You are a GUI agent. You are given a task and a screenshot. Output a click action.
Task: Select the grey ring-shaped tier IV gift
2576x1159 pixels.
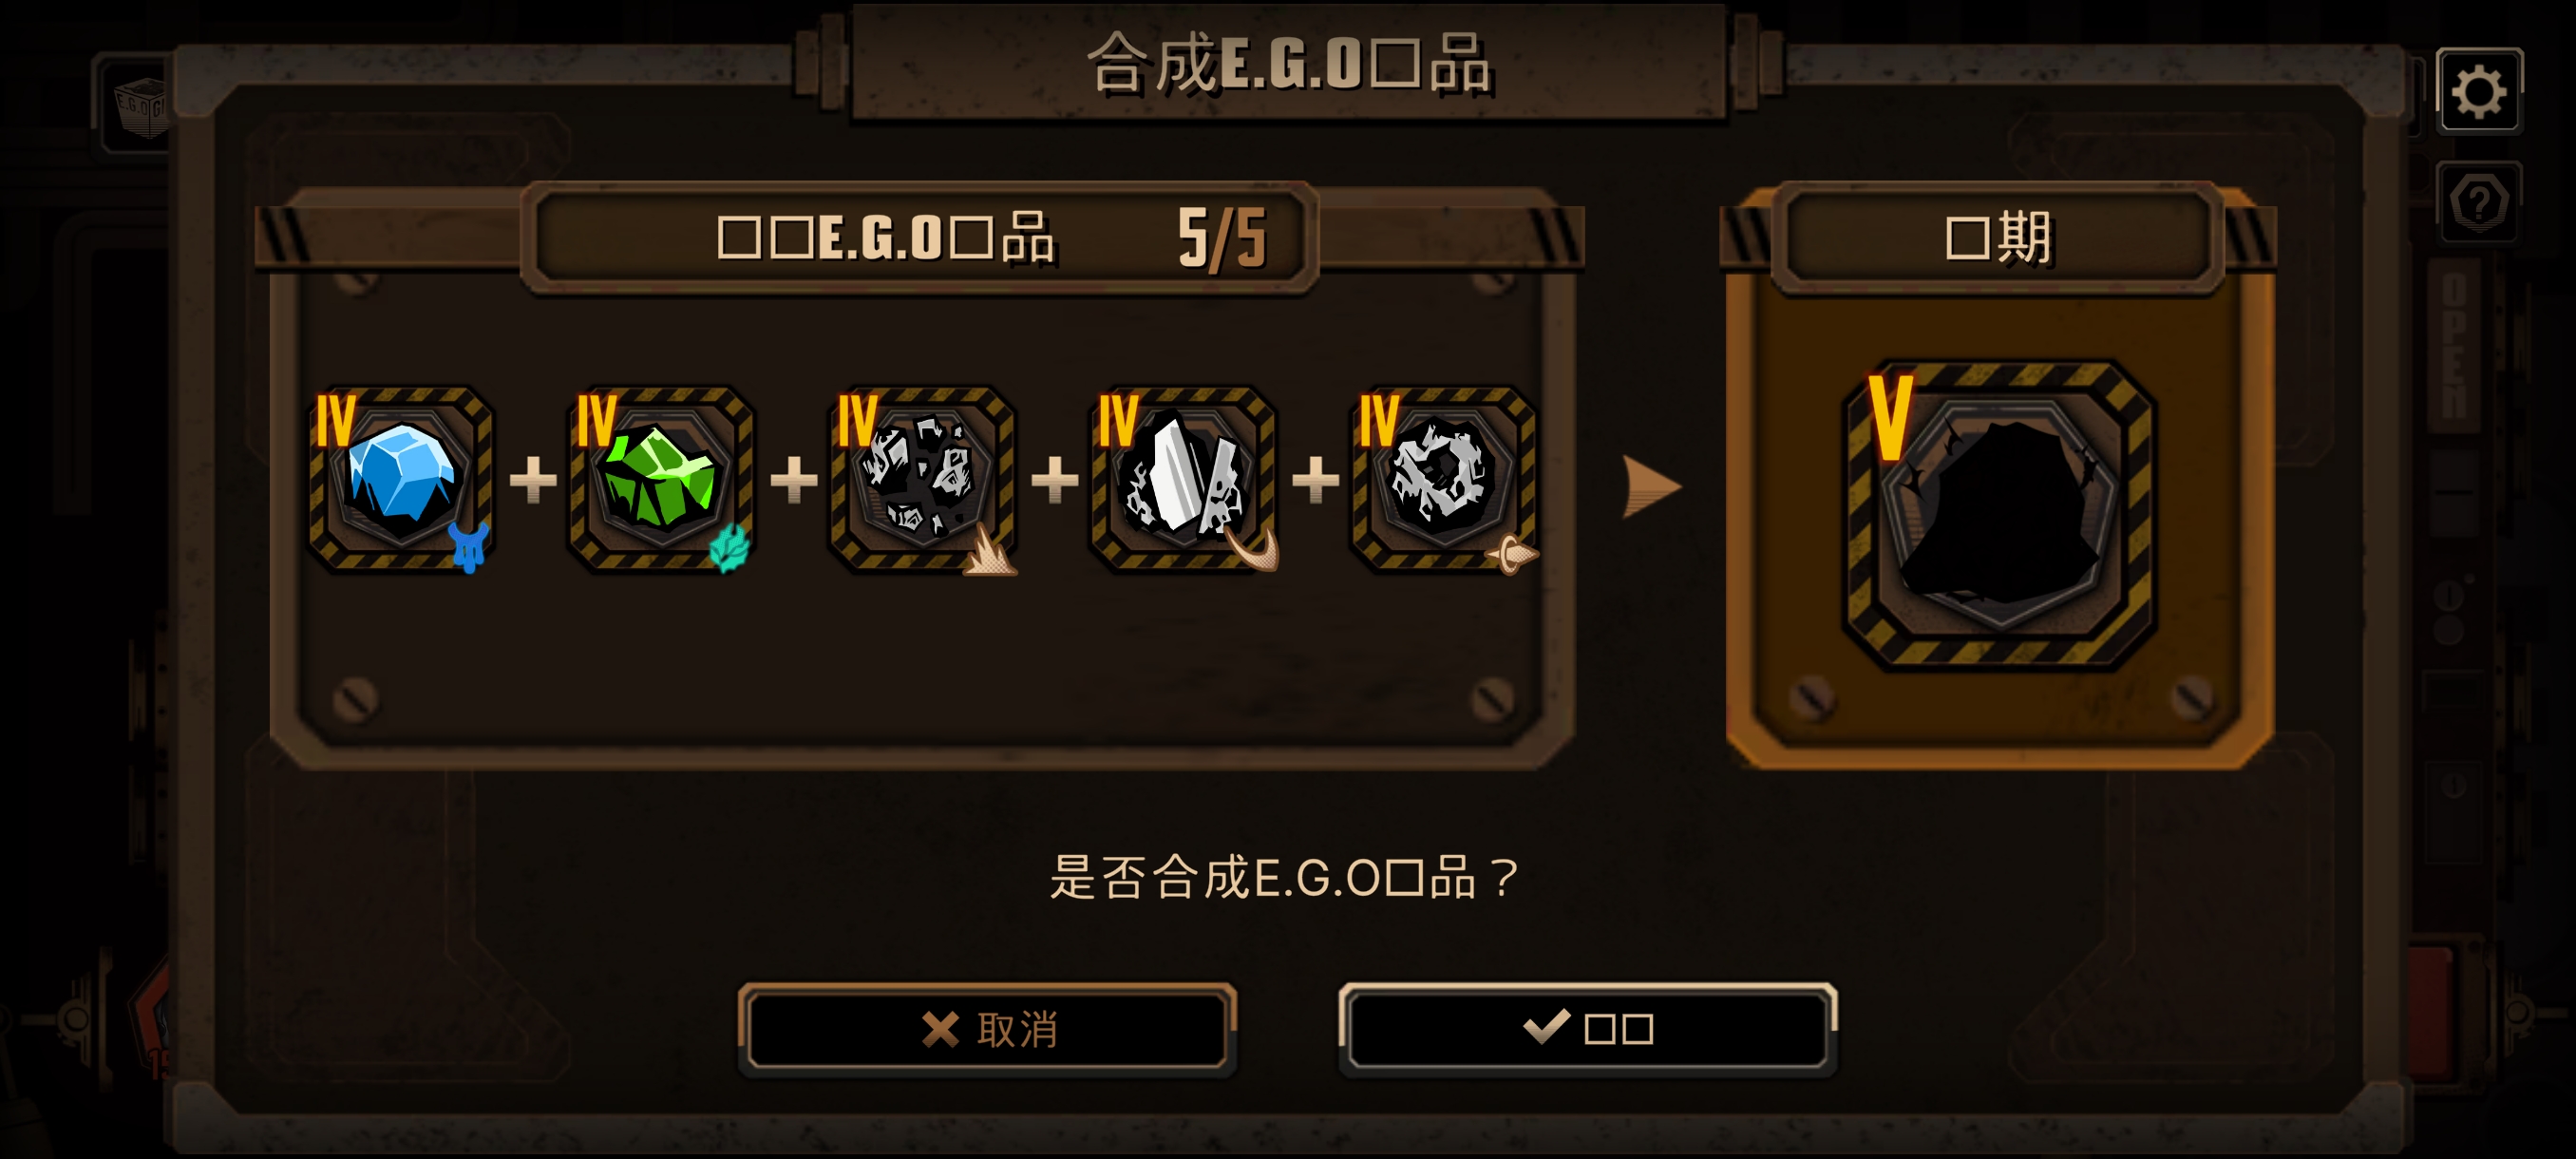click(x=1443, y=479)
